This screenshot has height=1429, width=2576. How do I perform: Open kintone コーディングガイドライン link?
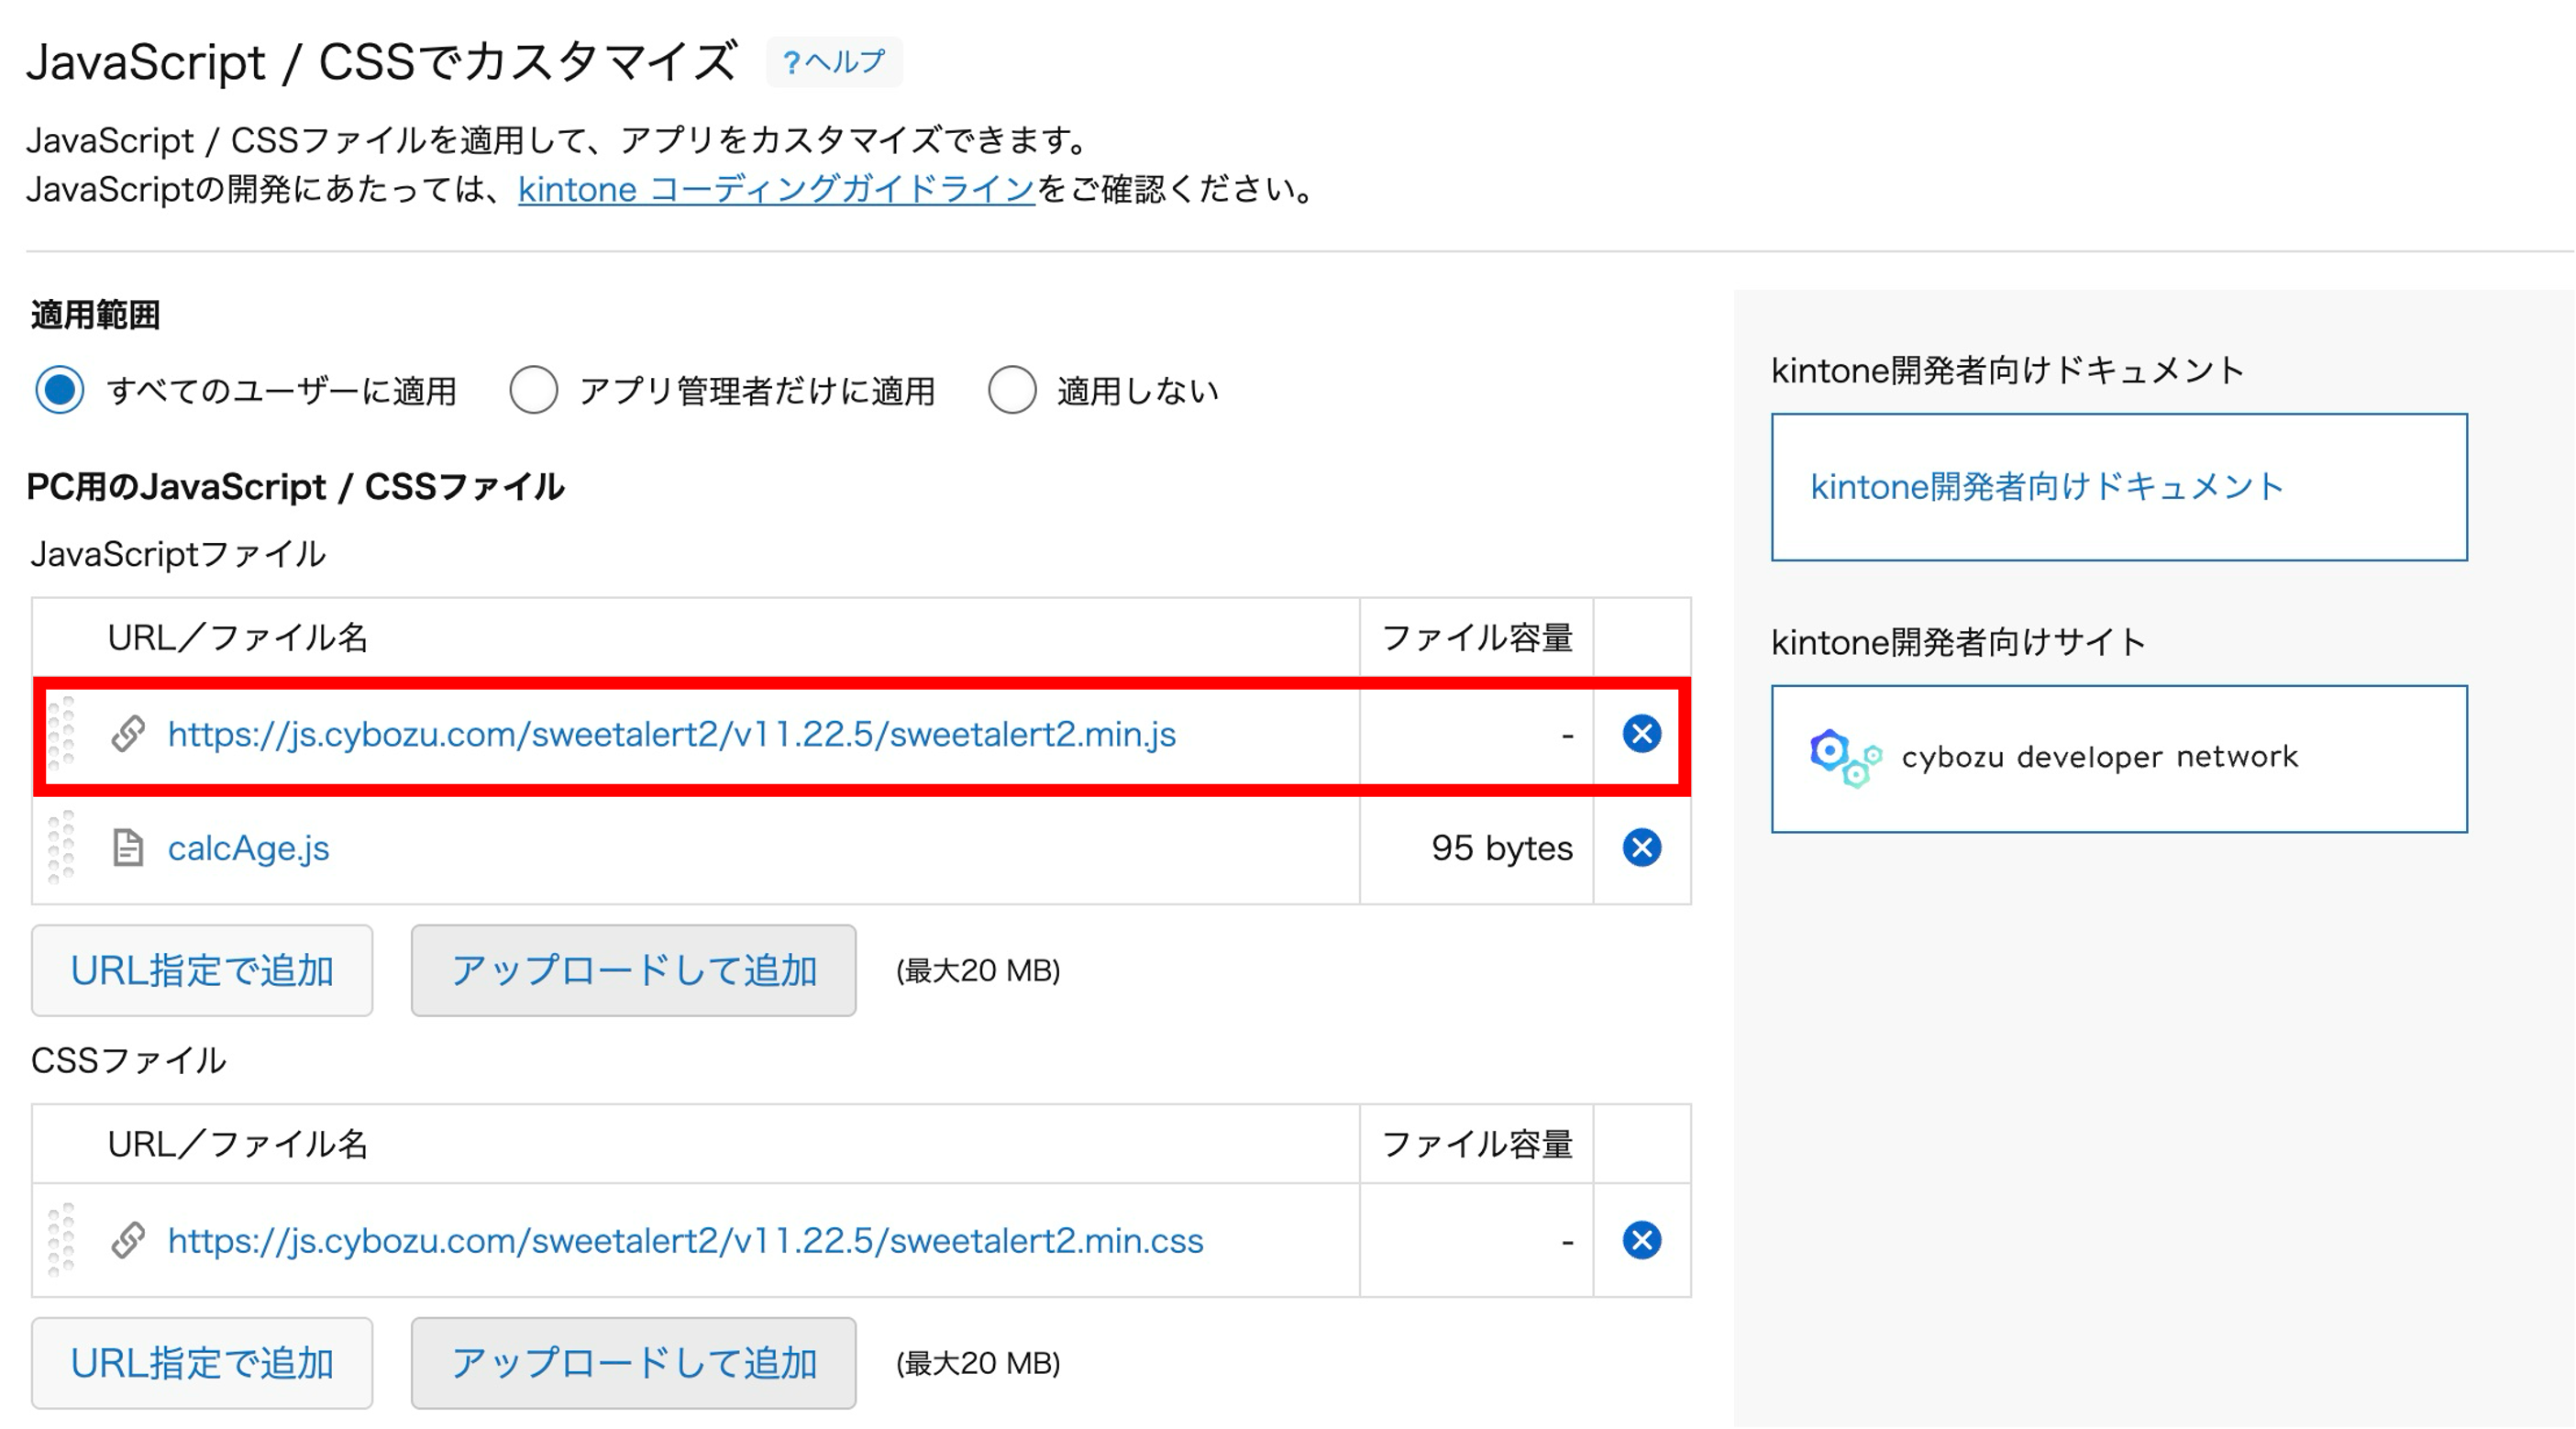coord(776,189)
